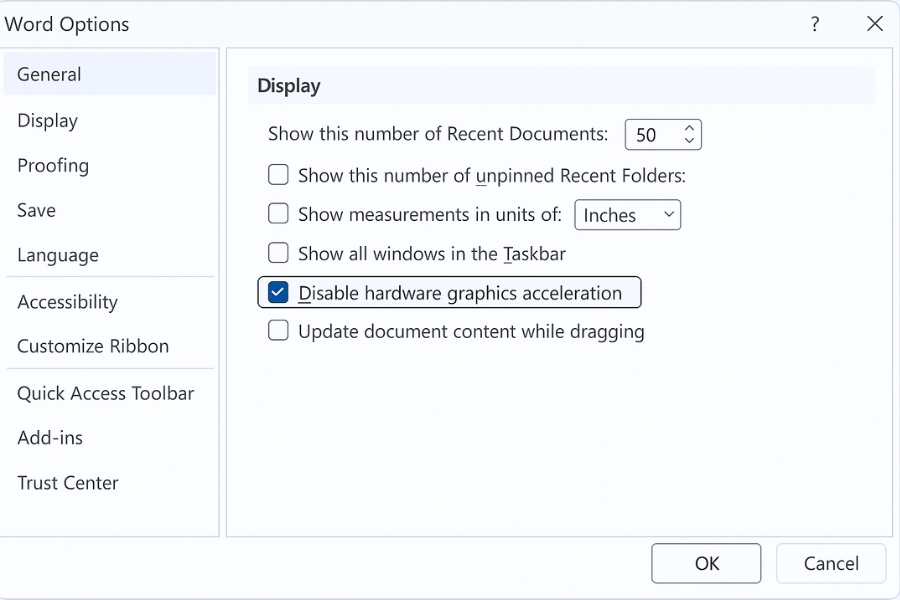
Task: Go to the Save settings
Action: pos(36,211)
